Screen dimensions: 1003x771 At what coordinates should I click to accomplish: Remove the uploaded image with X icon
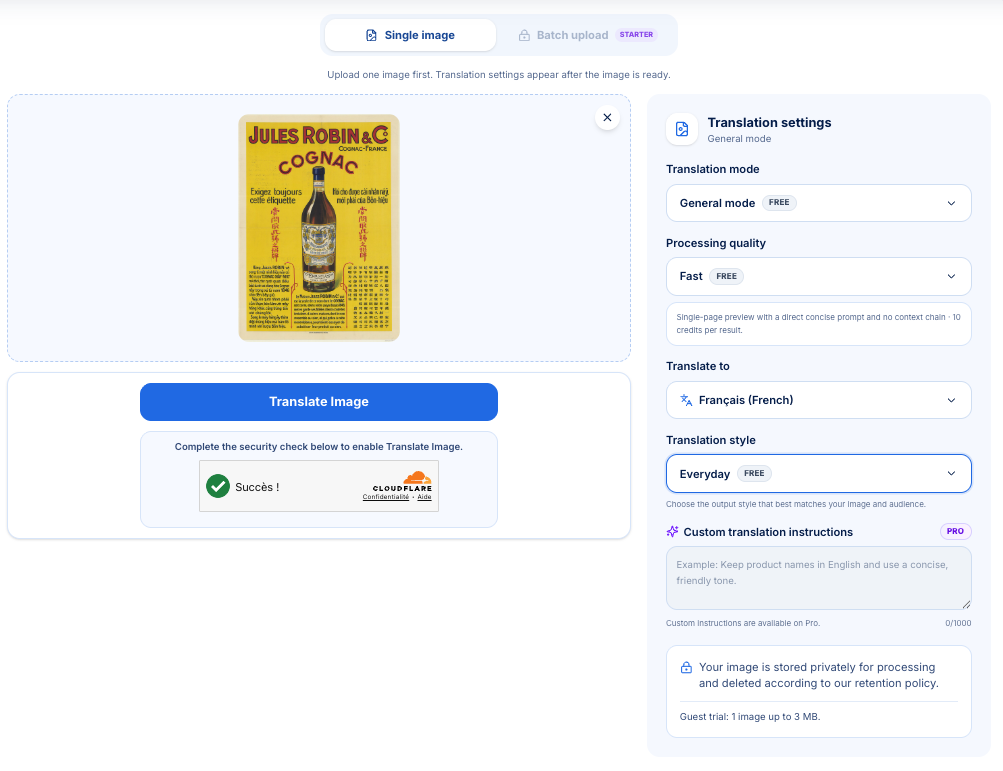(607, 118)
